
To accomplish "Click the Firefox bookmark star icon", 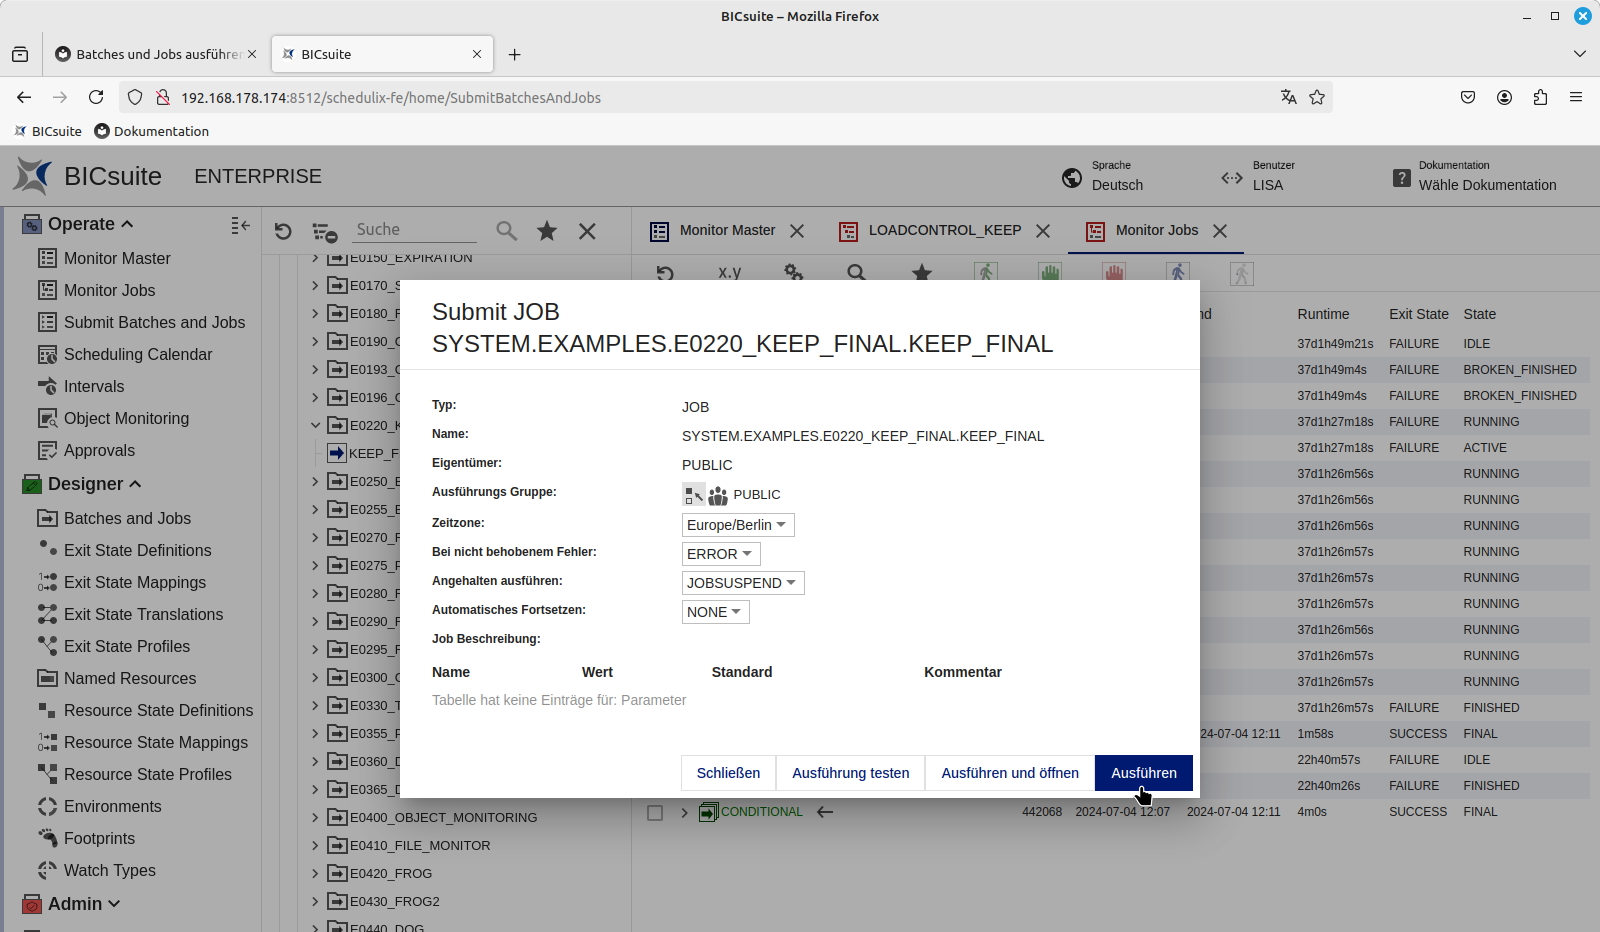I will click(1317, 97).
